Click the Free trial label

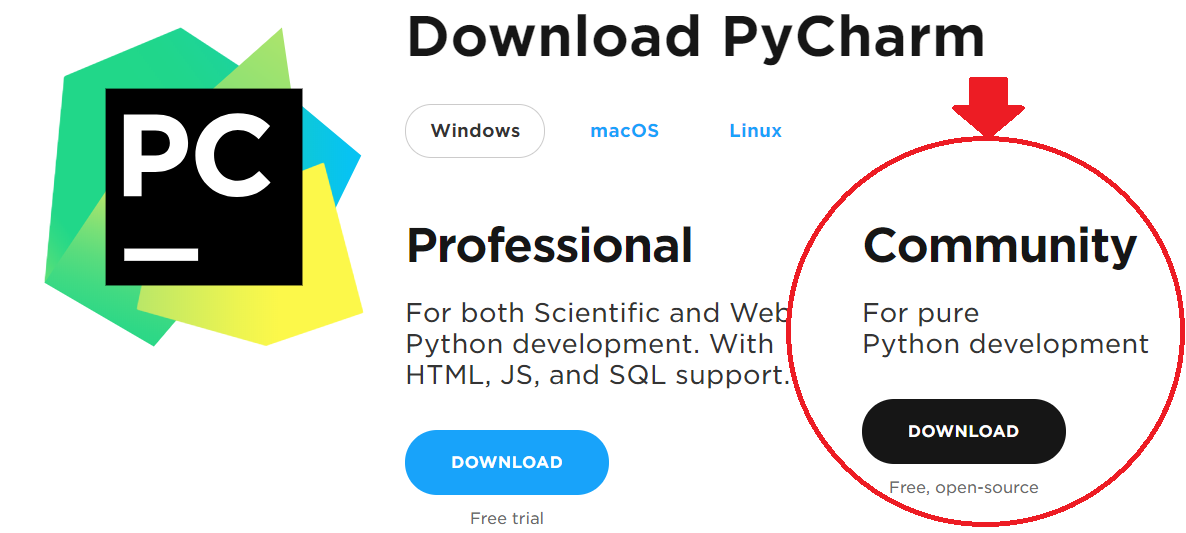(x=507, y=519)
